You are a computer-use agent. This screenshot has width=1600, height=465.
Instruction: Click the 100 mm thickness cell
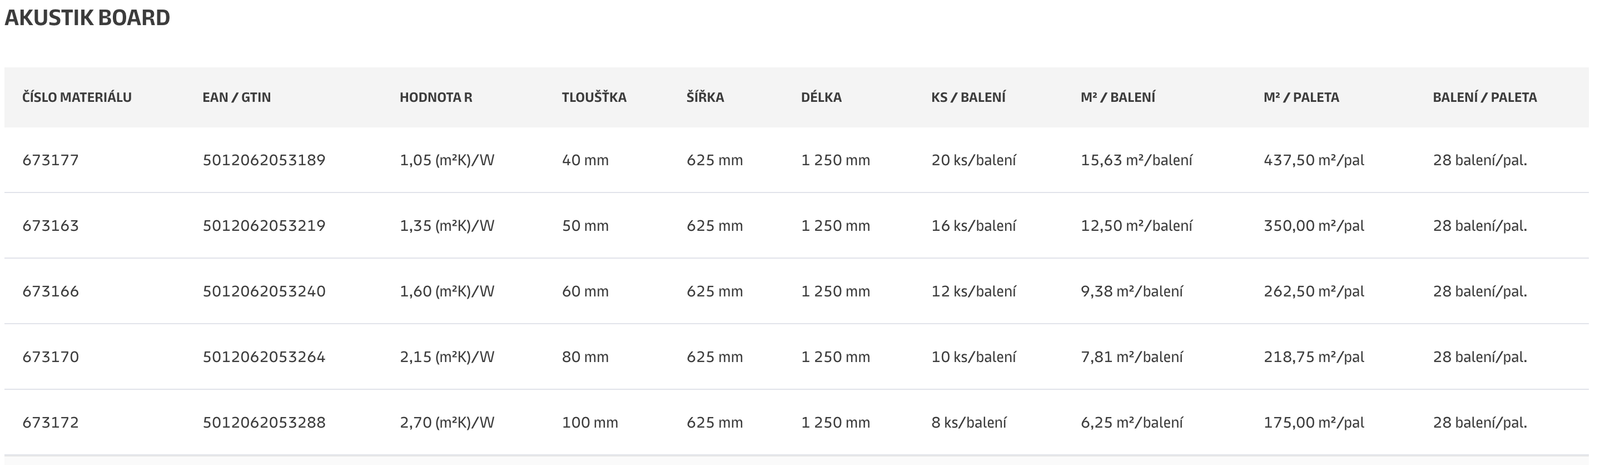(x=590, y=423)
